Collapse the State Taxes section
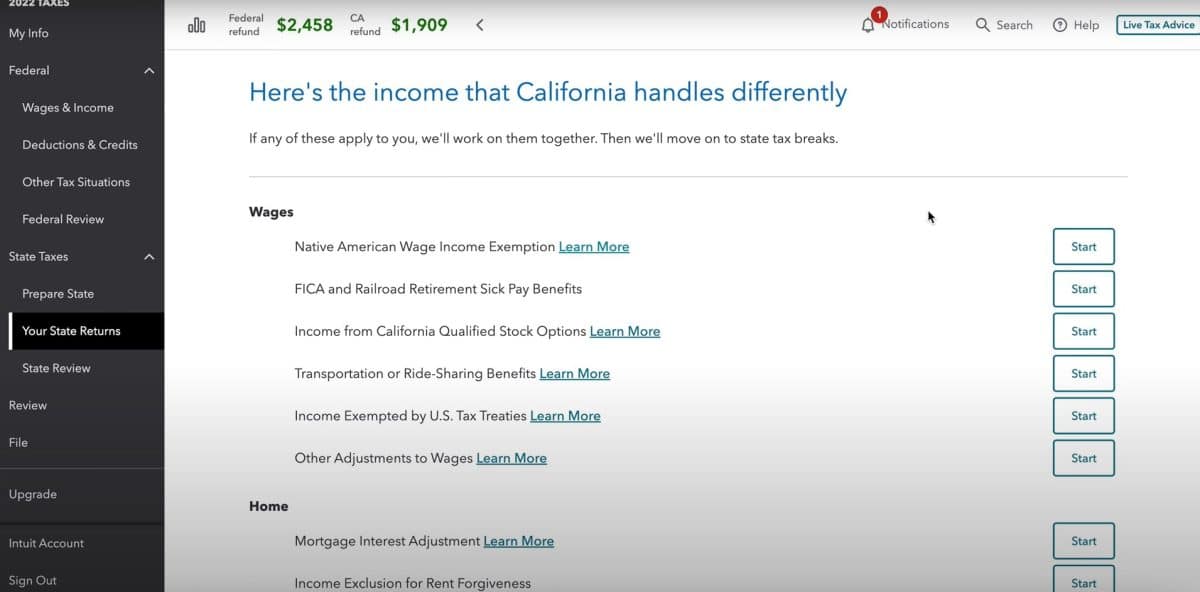The height and width of the screenshot is (592, 1200). (148, 256)
